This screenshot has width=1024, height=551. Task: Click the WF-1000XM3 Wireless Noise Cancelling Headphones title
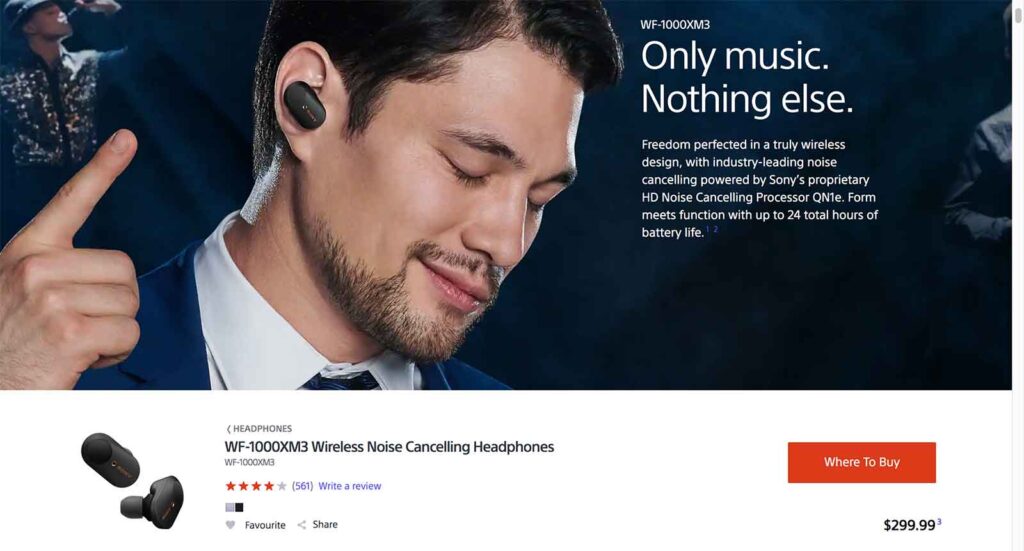[x=389, y=447]
